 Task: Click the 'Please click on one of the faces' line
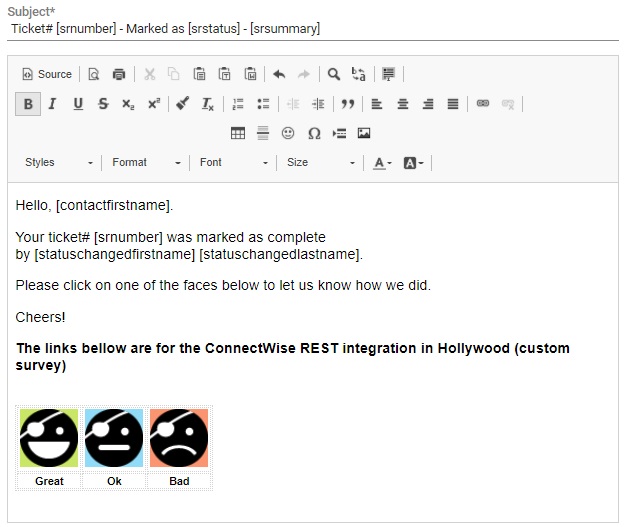pyautogui.click(x=223, y=285)
